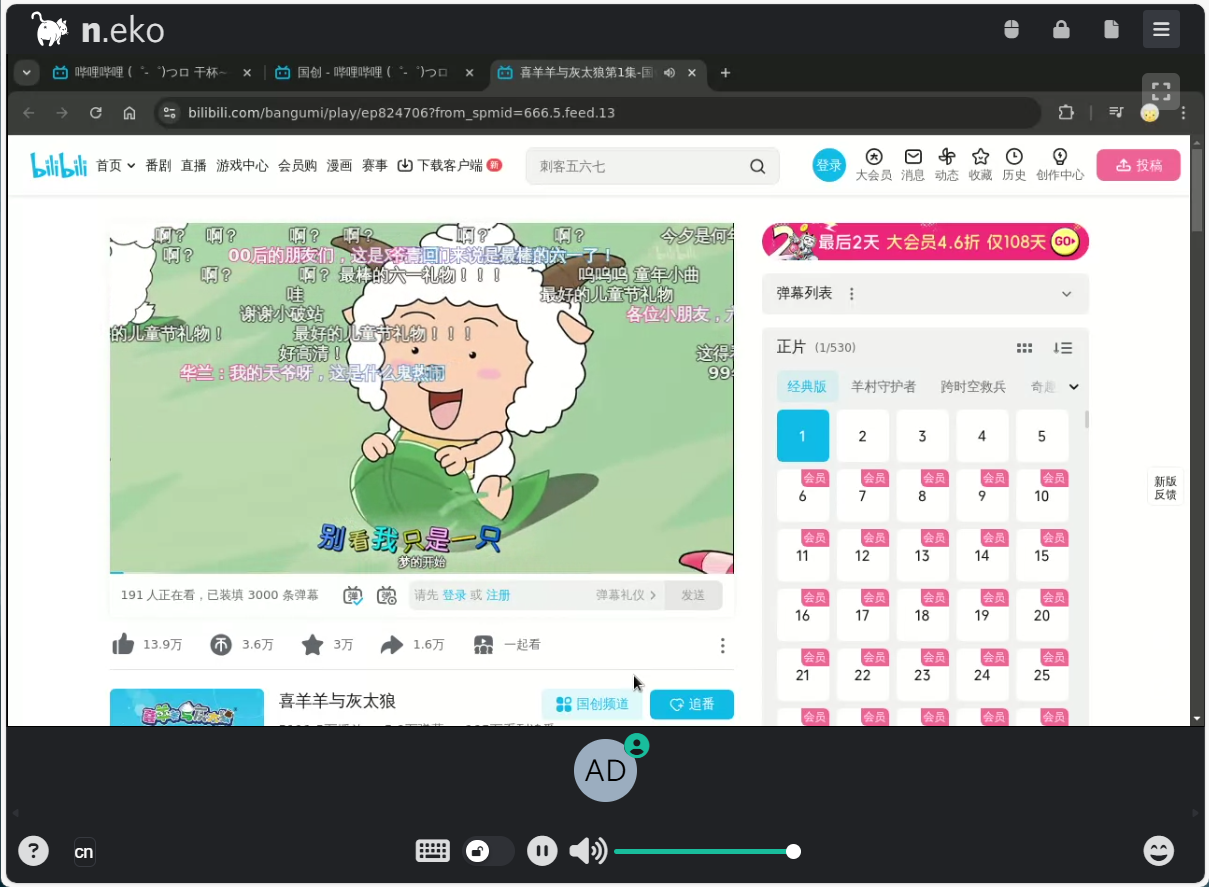Expand the 首页 dropdown menu
The image size is (1209, 887).
click(x=115, y=166)
